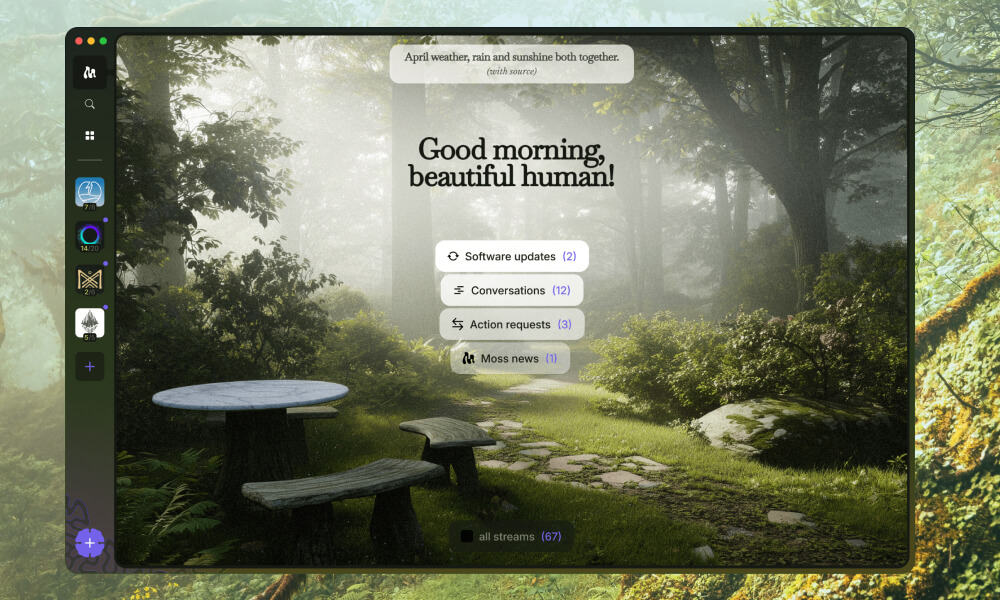Open Software updates (2)
Image resolution: width=1000 pixels, height=600 pixels.
coord(511,256)
